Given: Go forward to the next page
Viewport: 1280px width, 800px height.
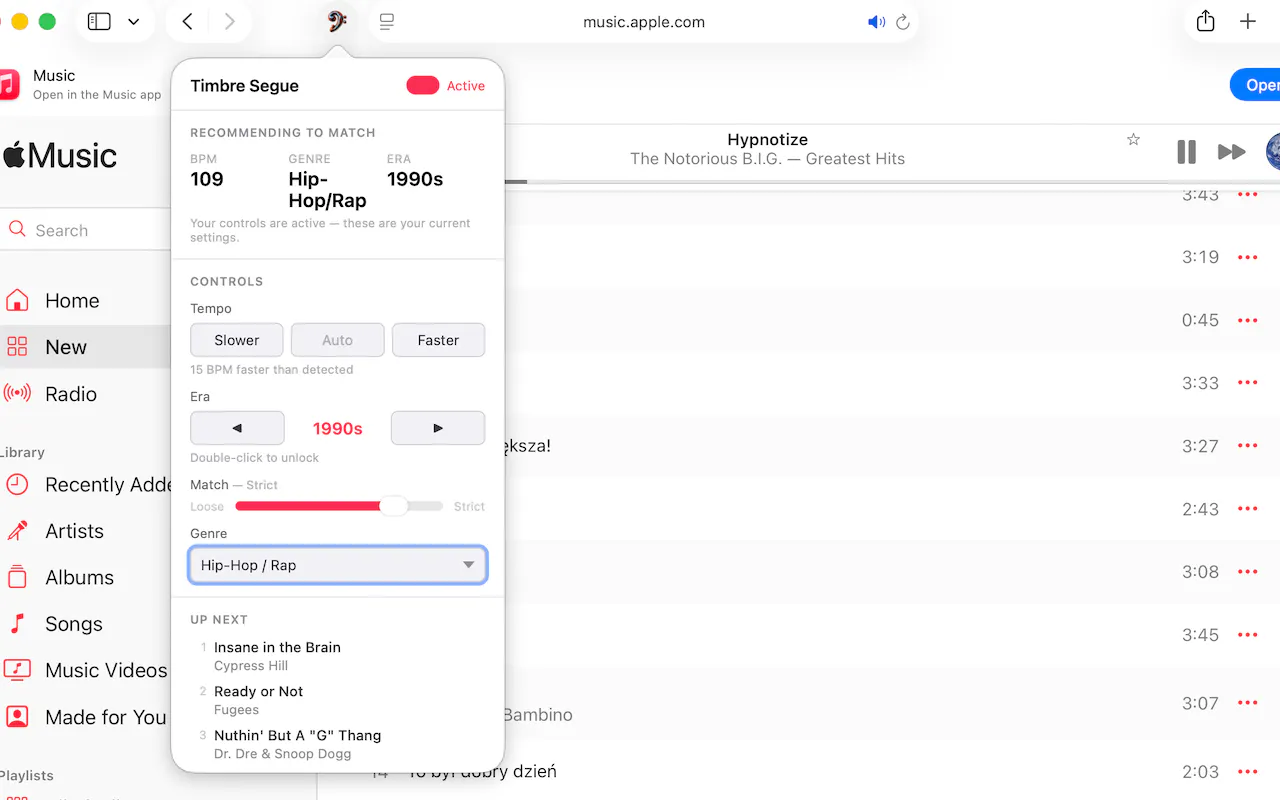Looking at the screenshot, I should (230, 21).
